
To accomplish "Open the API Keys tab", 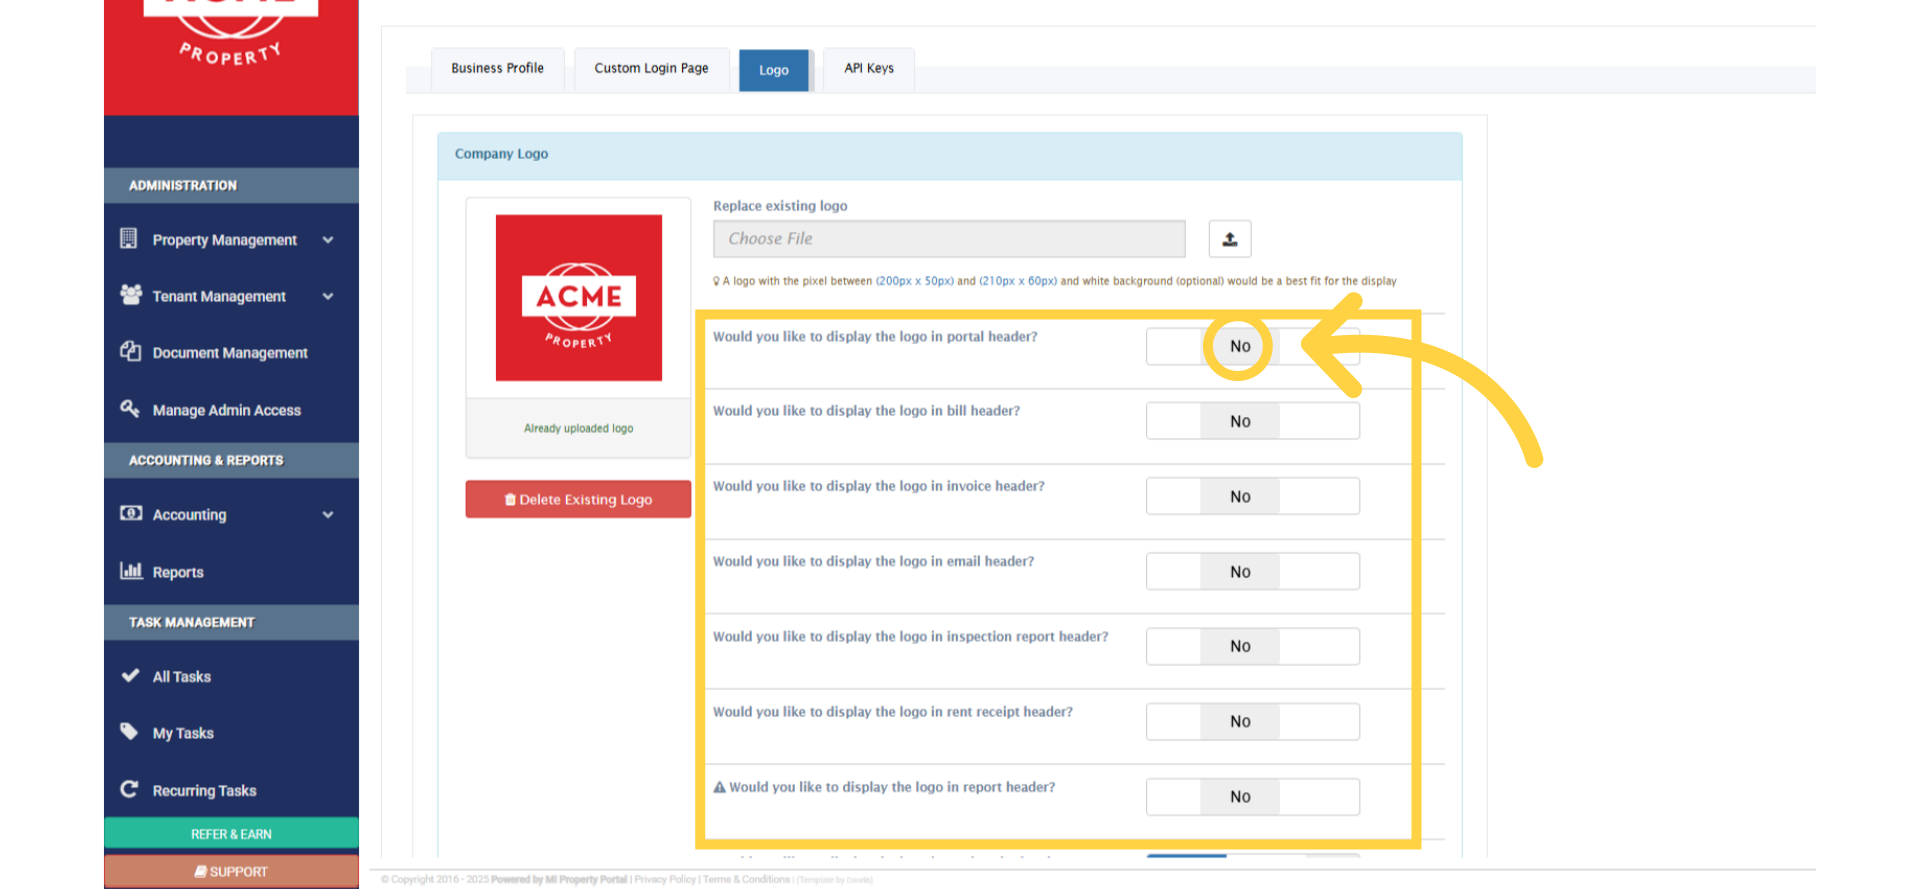I will [x=869, y=69].
